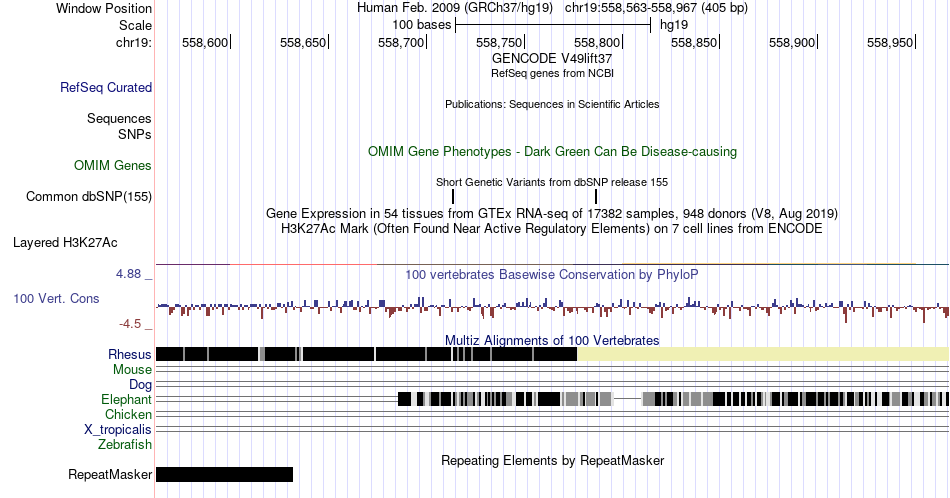The width and height of the screenshot is (950, 498).
Task: Select the Dog alignment label
Action: (140, 385)
